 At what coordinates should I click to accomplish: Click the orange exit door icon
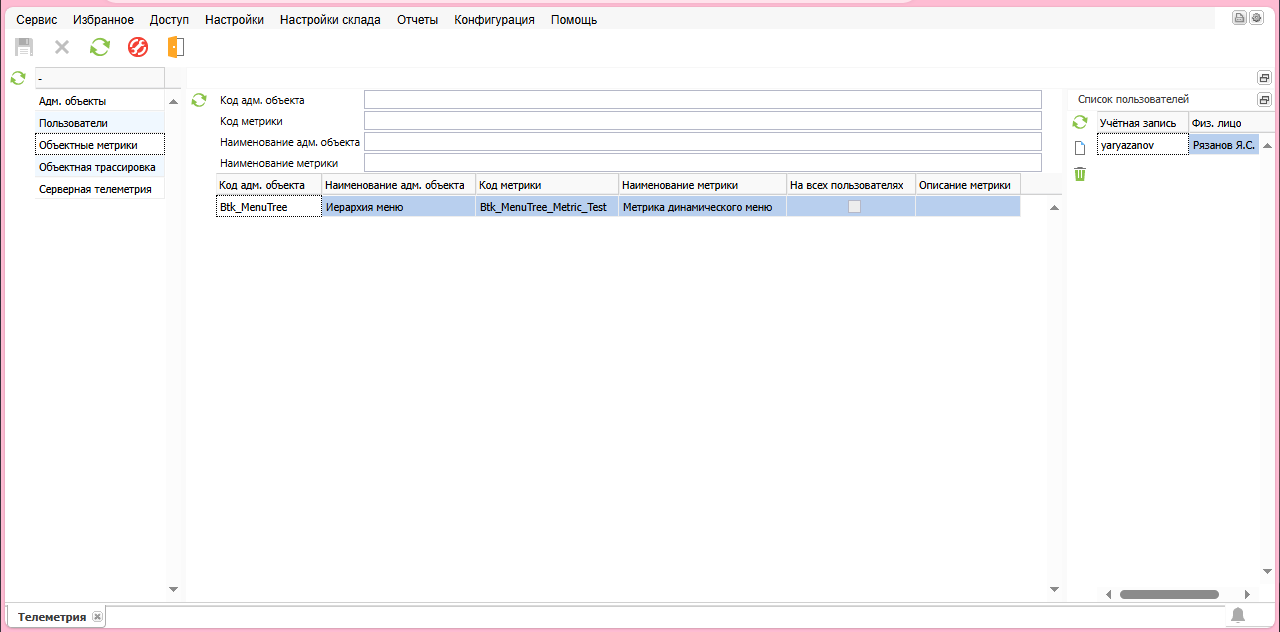click(176, 47)
